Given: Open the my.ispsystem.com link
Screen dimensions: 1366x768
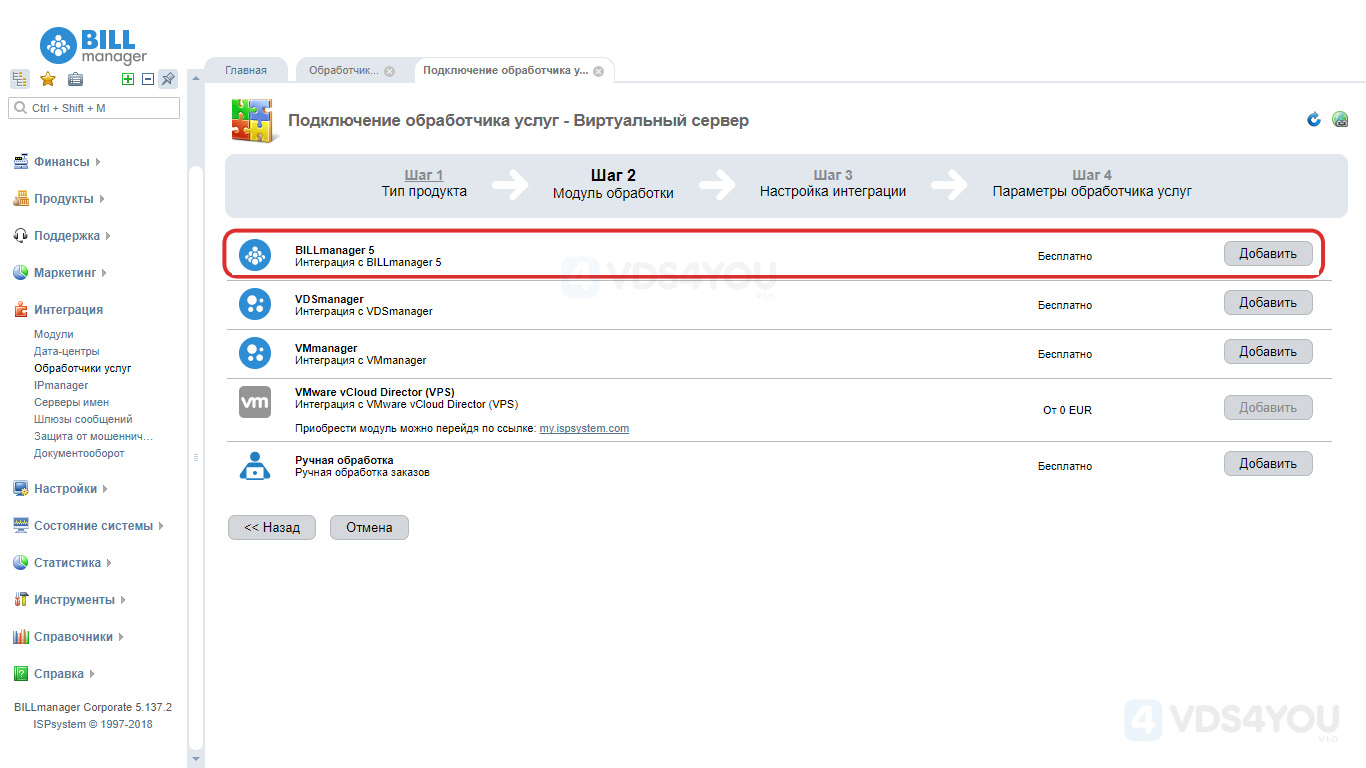Looking at the screenshot, I should [x=584, y=428].
